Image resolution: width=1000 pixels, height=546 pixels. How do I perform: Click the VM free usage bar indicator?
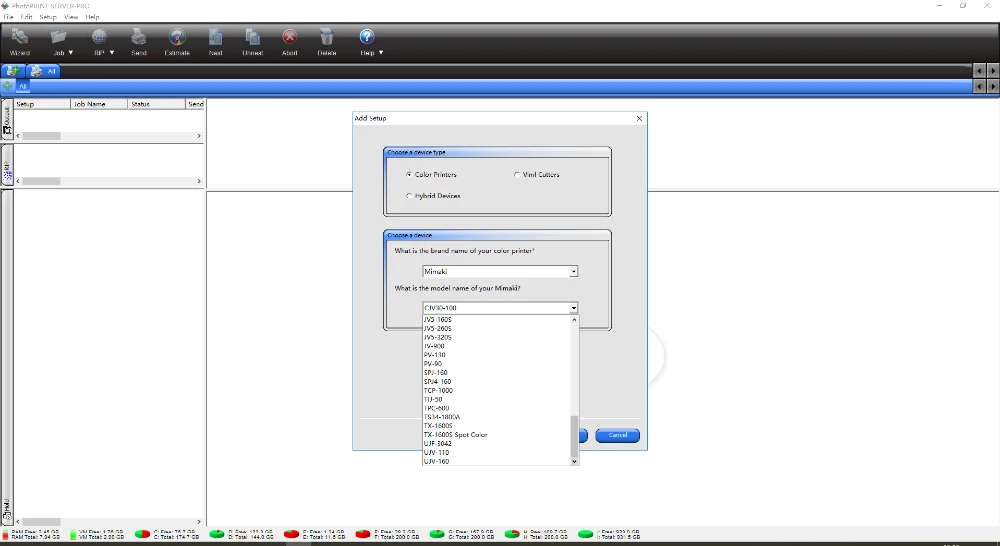click(73, 534)
